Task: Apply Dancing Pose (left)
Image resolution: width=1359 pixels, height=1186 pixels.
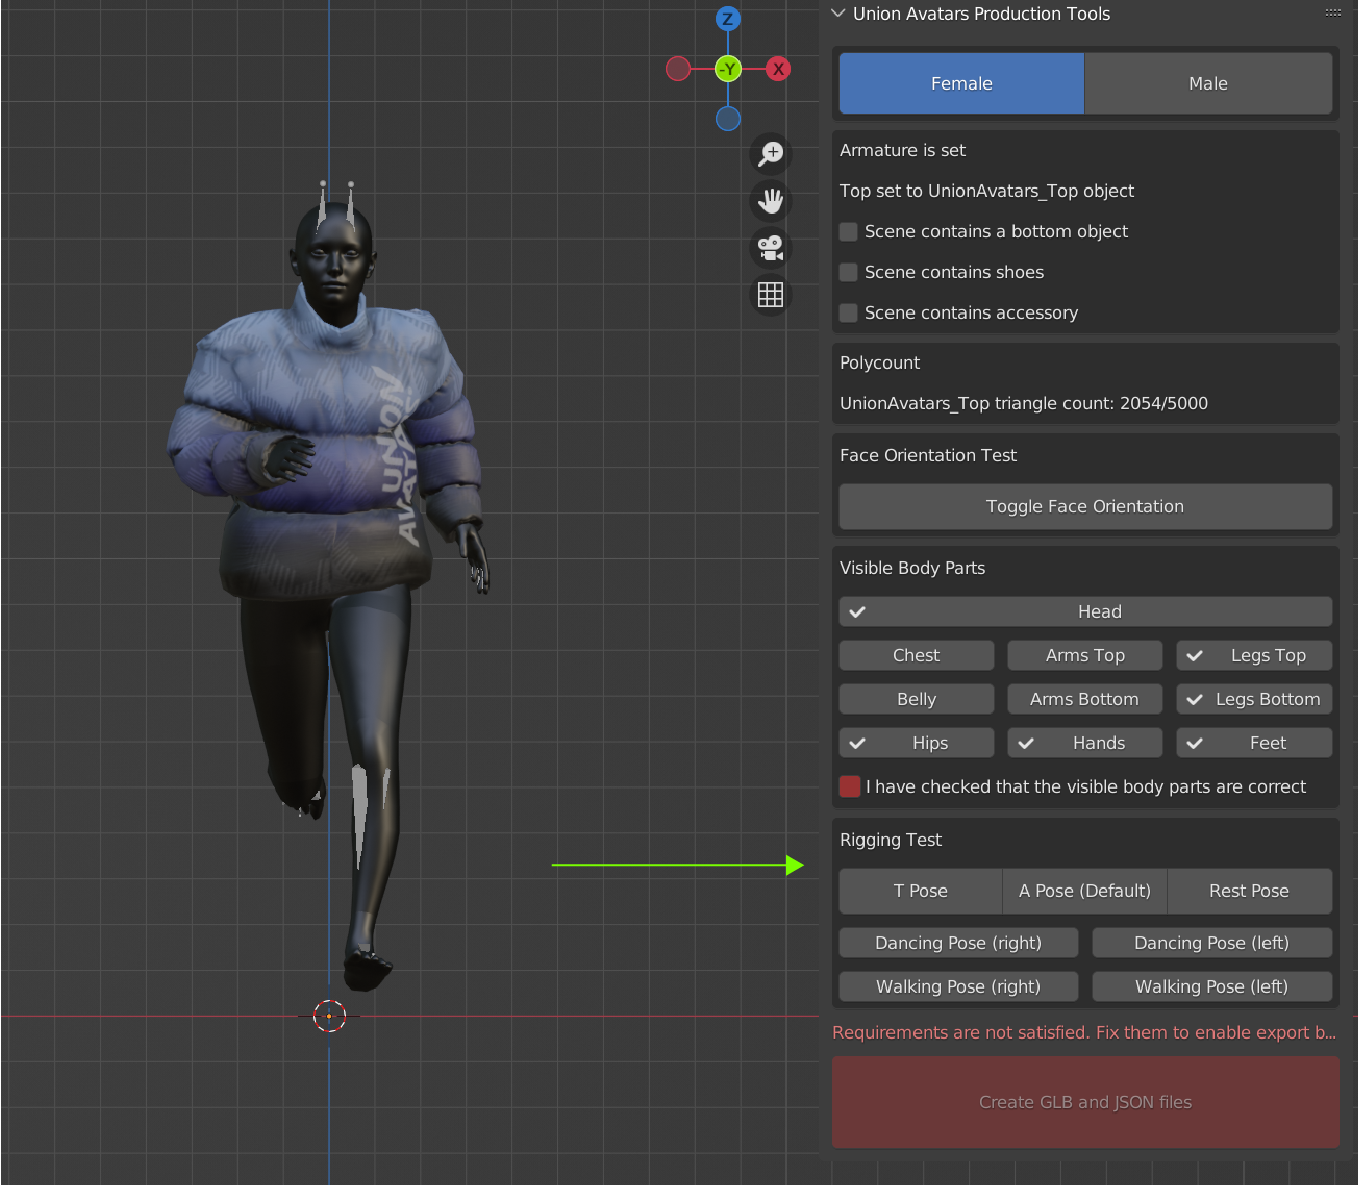Action: tap(1212, 944)
